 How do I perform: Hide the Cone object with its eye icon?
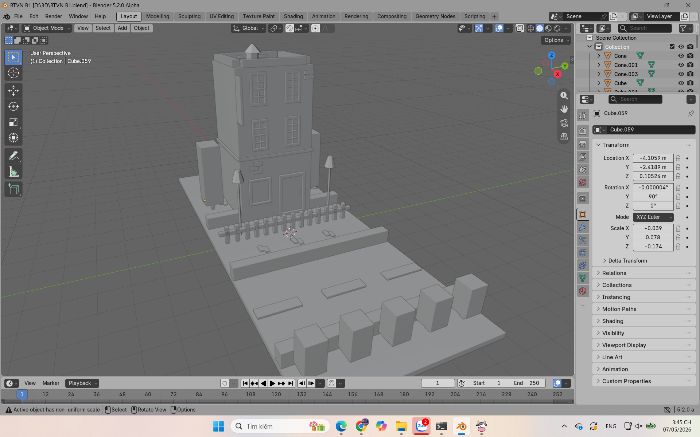click(x=681, y=56)
